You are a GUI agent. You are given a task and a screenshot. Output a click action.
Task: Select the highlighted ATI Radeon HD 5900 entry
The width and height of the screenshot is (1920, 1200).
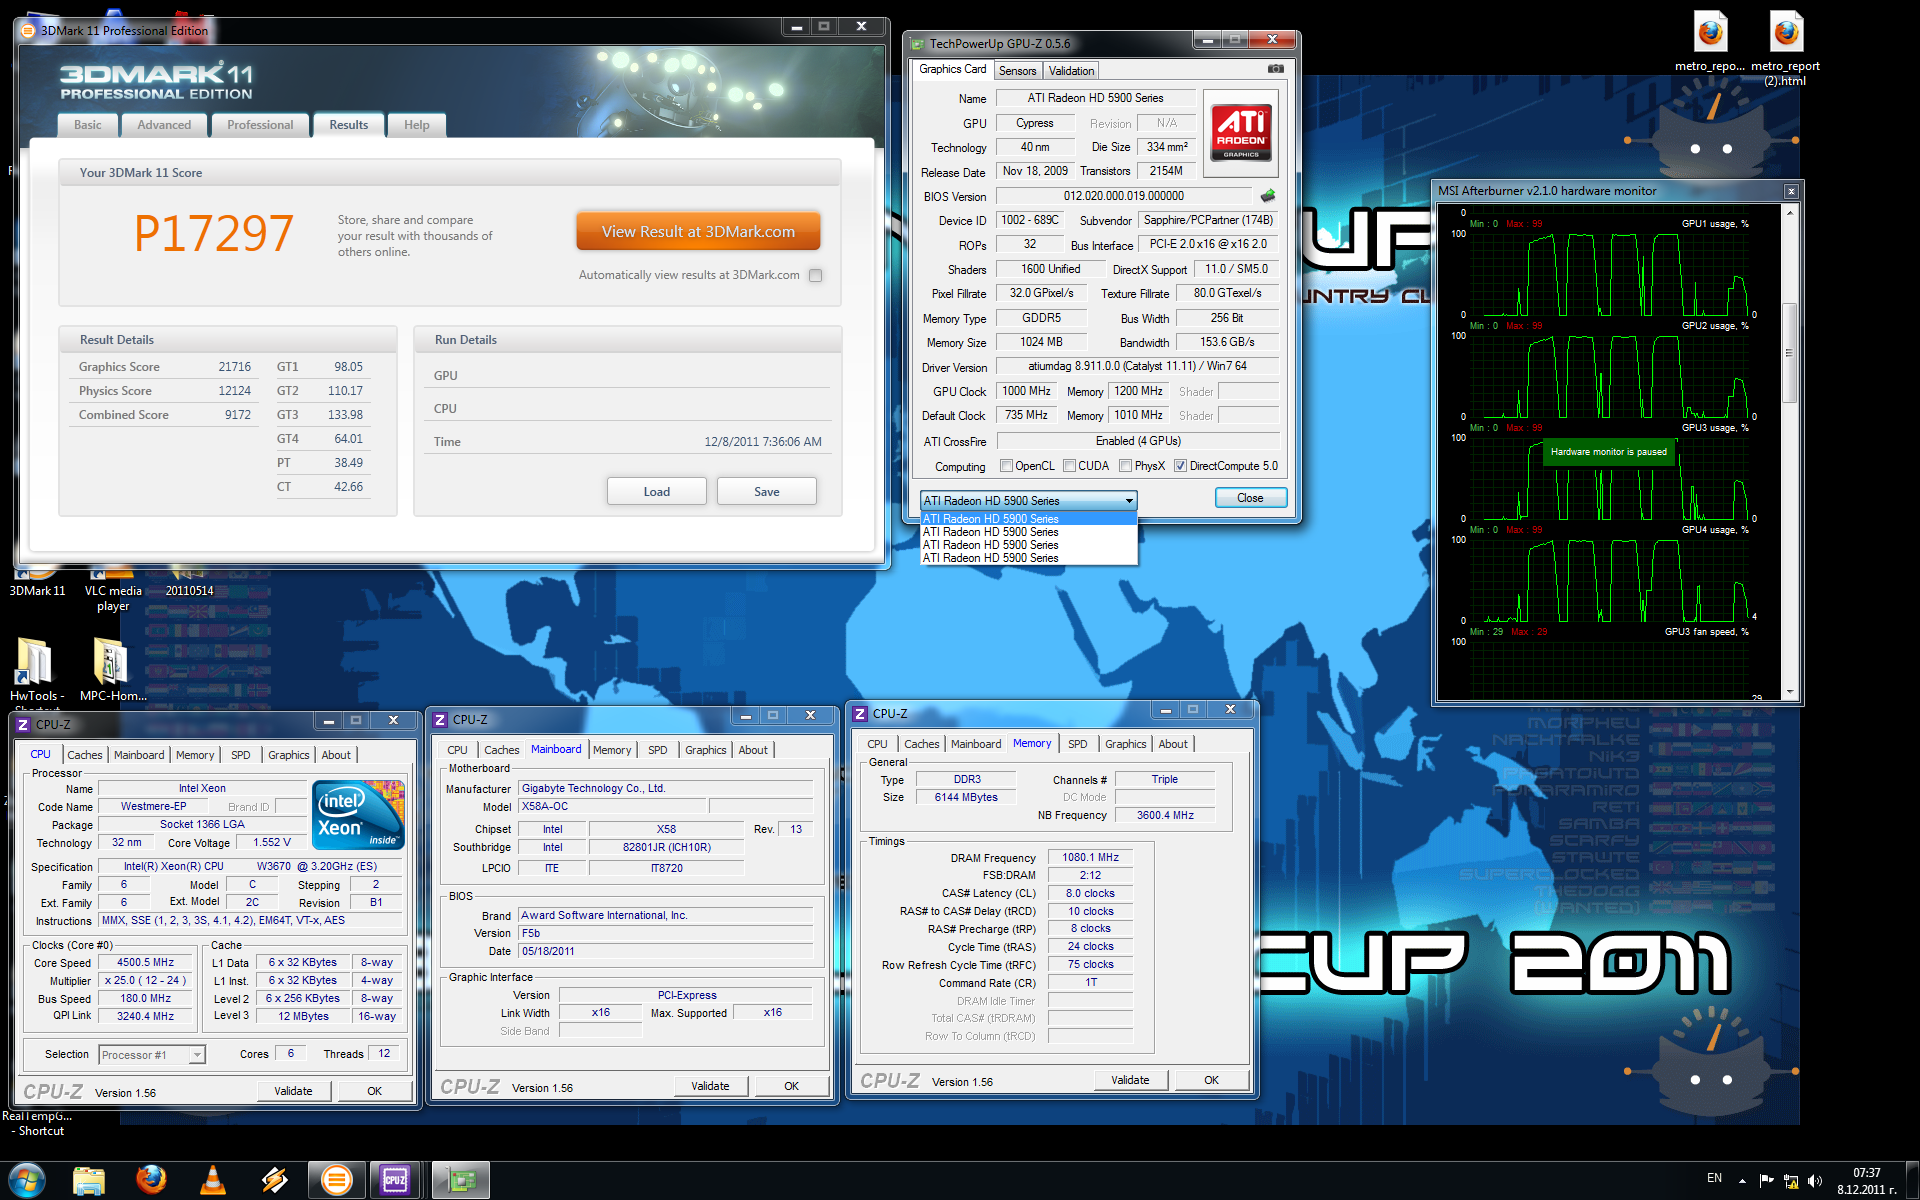pos(1028,519)
